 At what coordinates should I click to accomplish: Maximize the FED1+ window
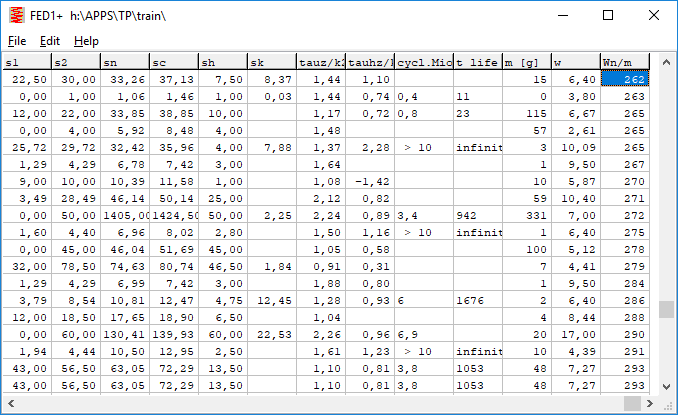point(608,16)
